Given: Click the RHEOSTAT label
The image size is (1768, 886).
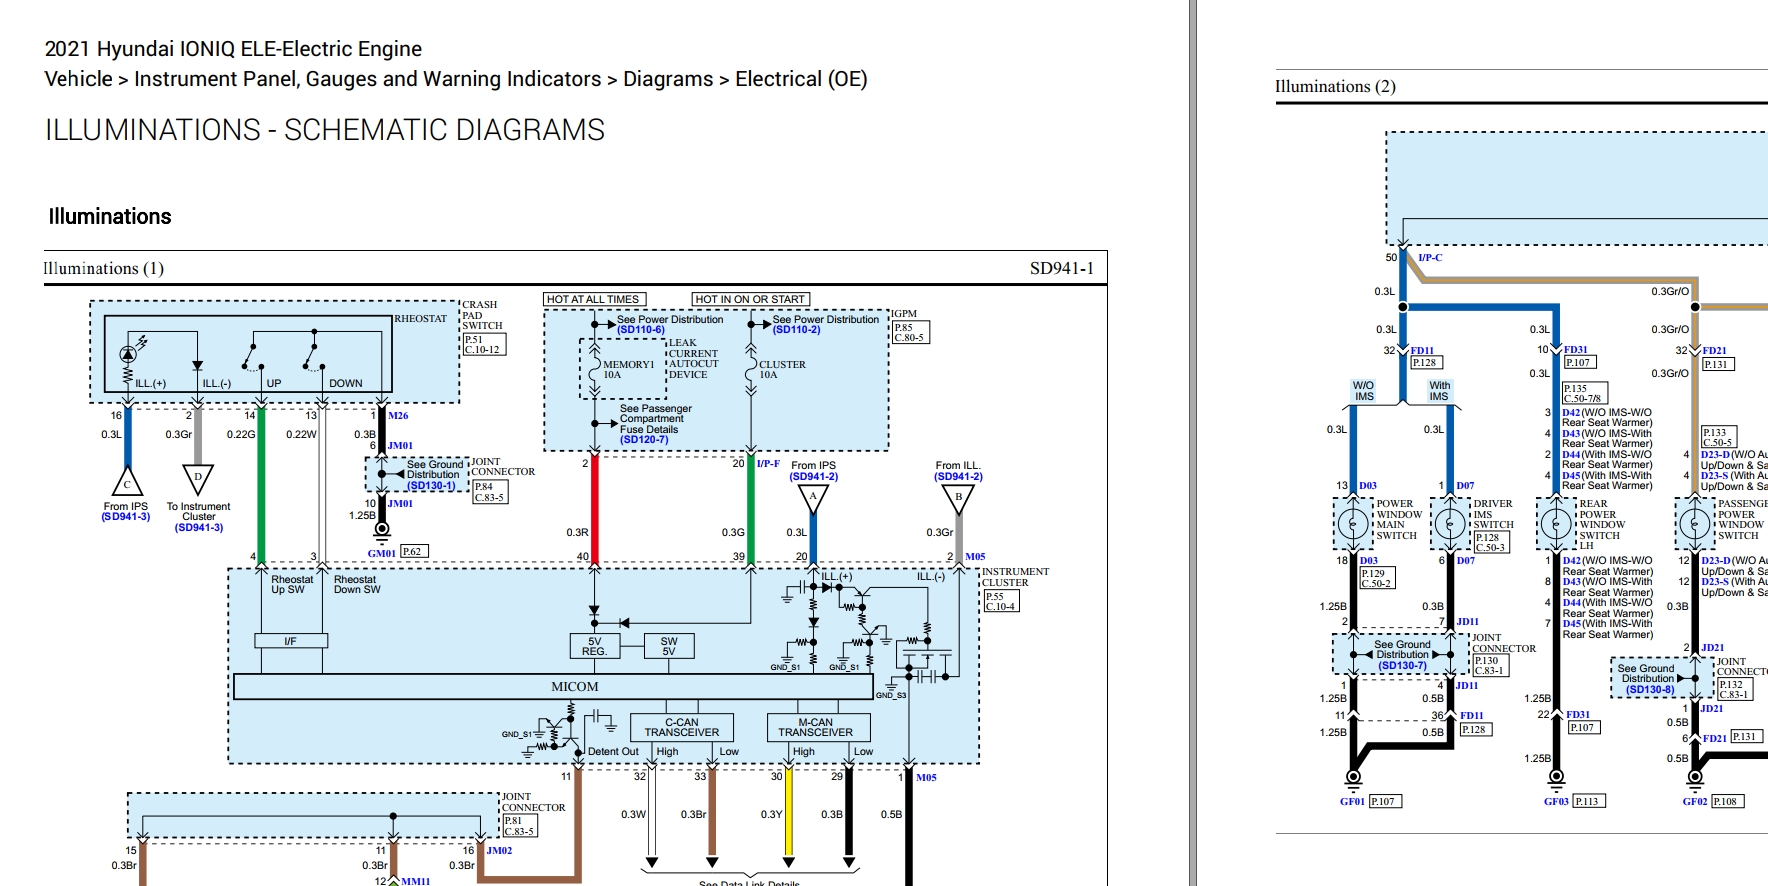Looking at the screenshot, I should coord(421,319).
